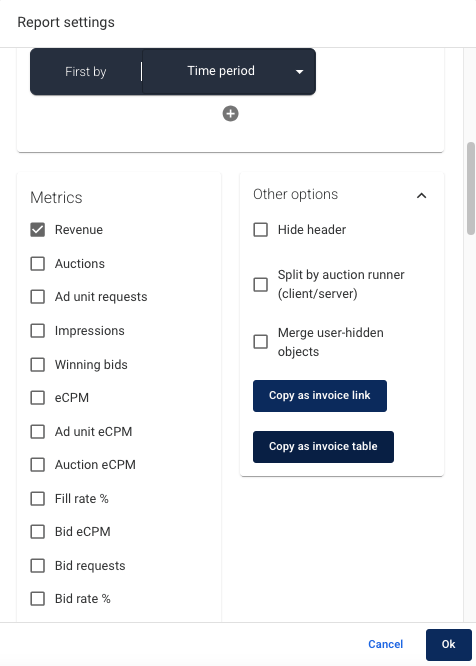
Task: Select the Winning bids metric
Action: coord(38,364)
